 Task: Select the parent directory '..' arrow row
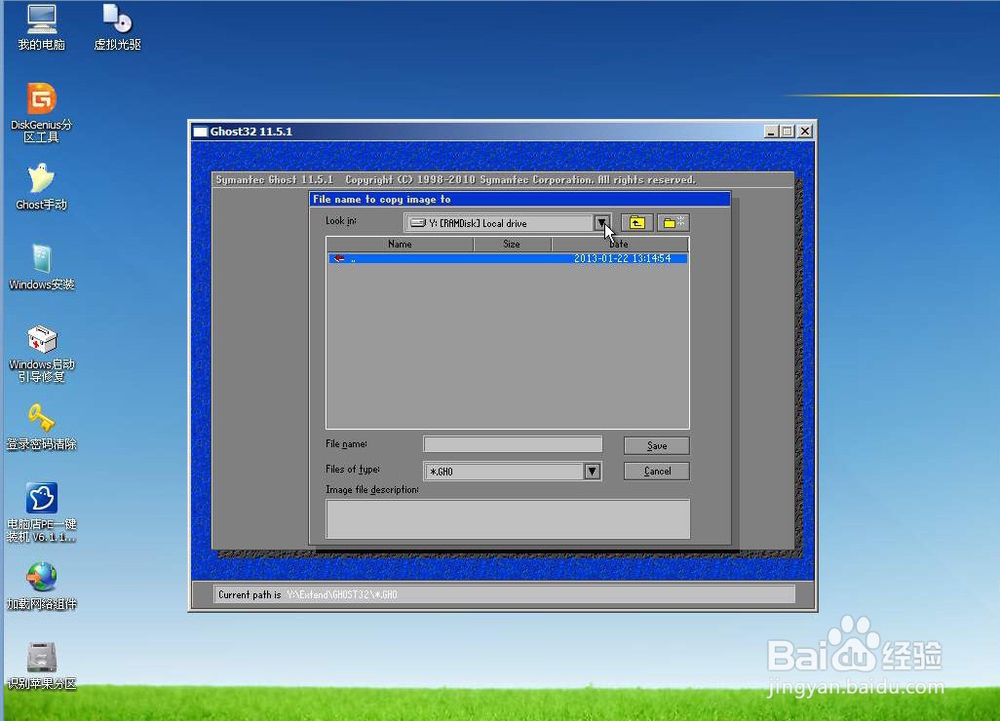508,258
